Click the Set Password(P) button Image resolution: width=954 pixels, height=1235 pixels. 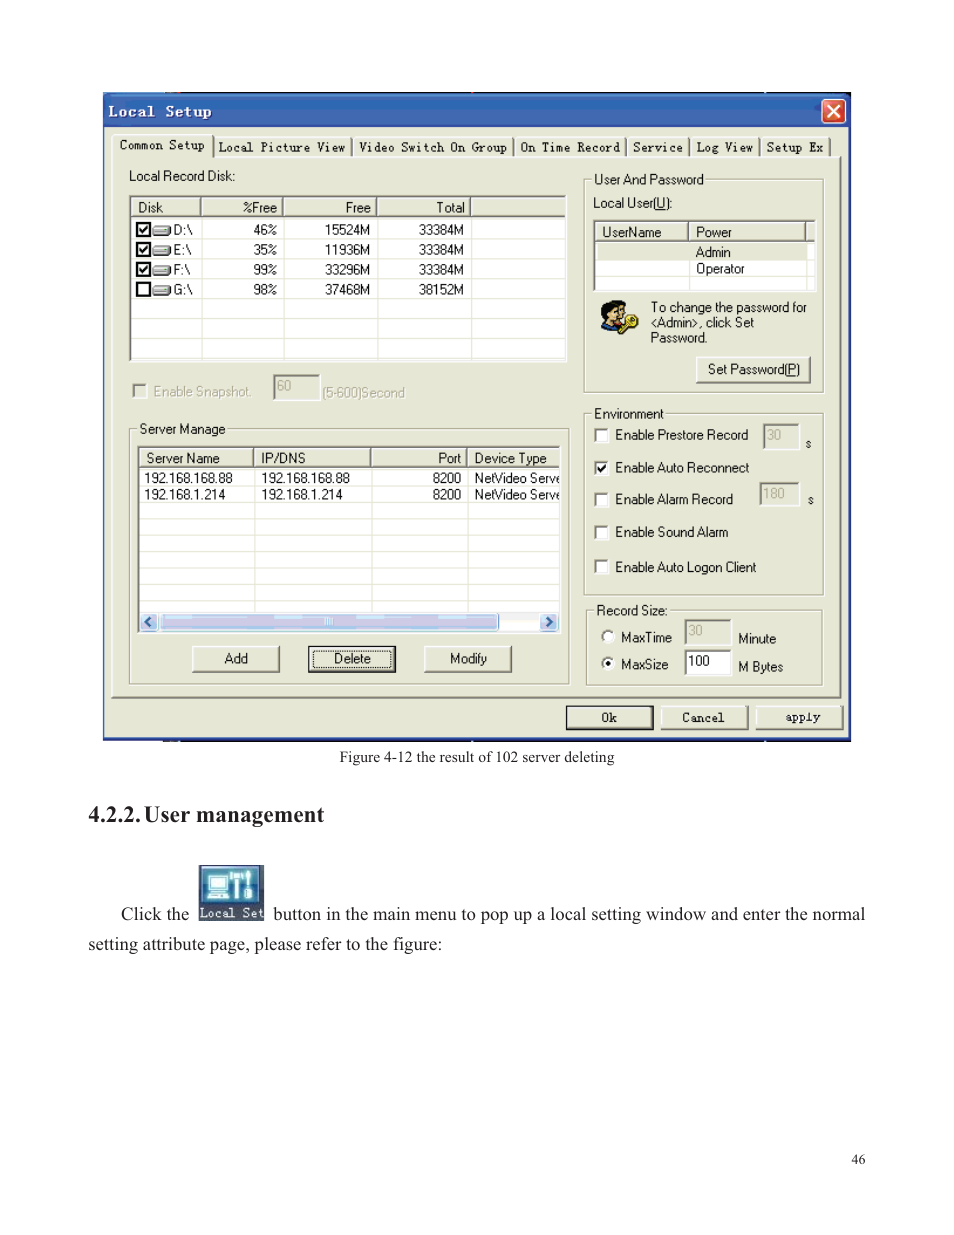click(x=754, y=370)
